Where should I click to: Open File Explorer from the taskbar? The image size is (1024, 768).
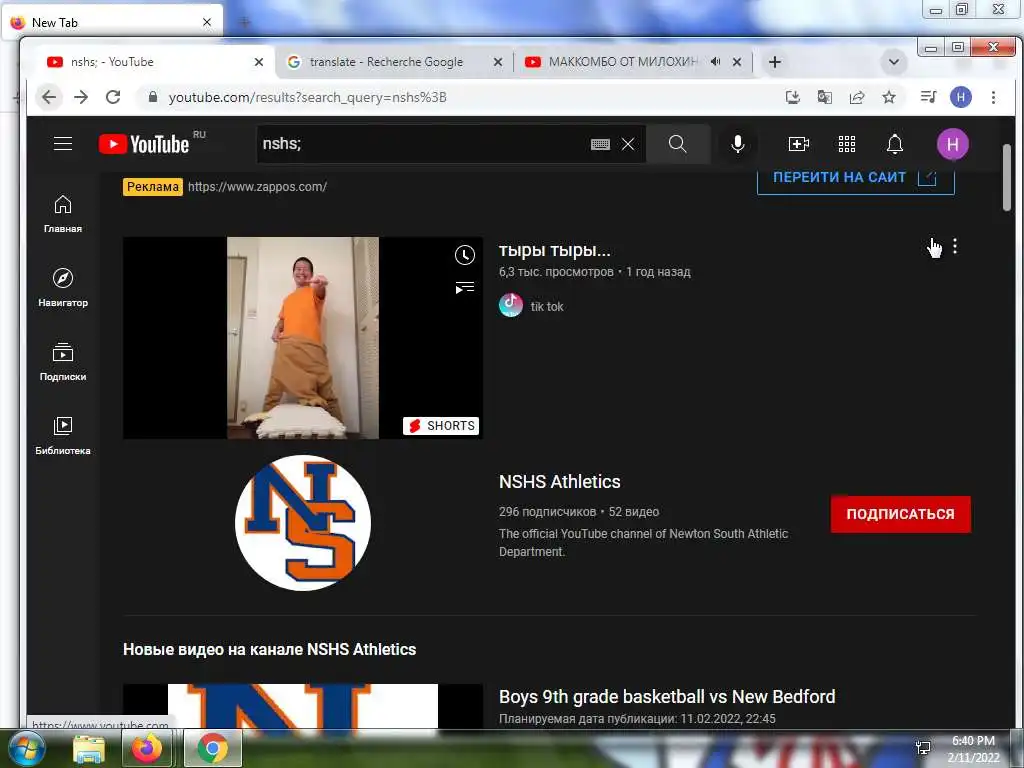(89, 748)
